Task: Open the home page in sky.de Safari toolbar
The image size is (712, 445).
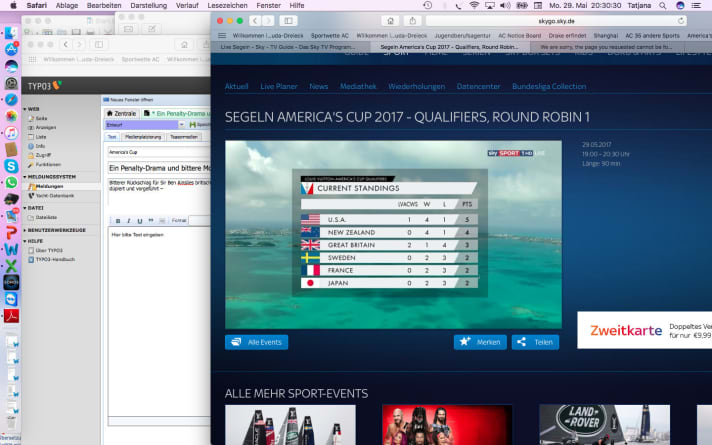Action: (x=390, y=21)
